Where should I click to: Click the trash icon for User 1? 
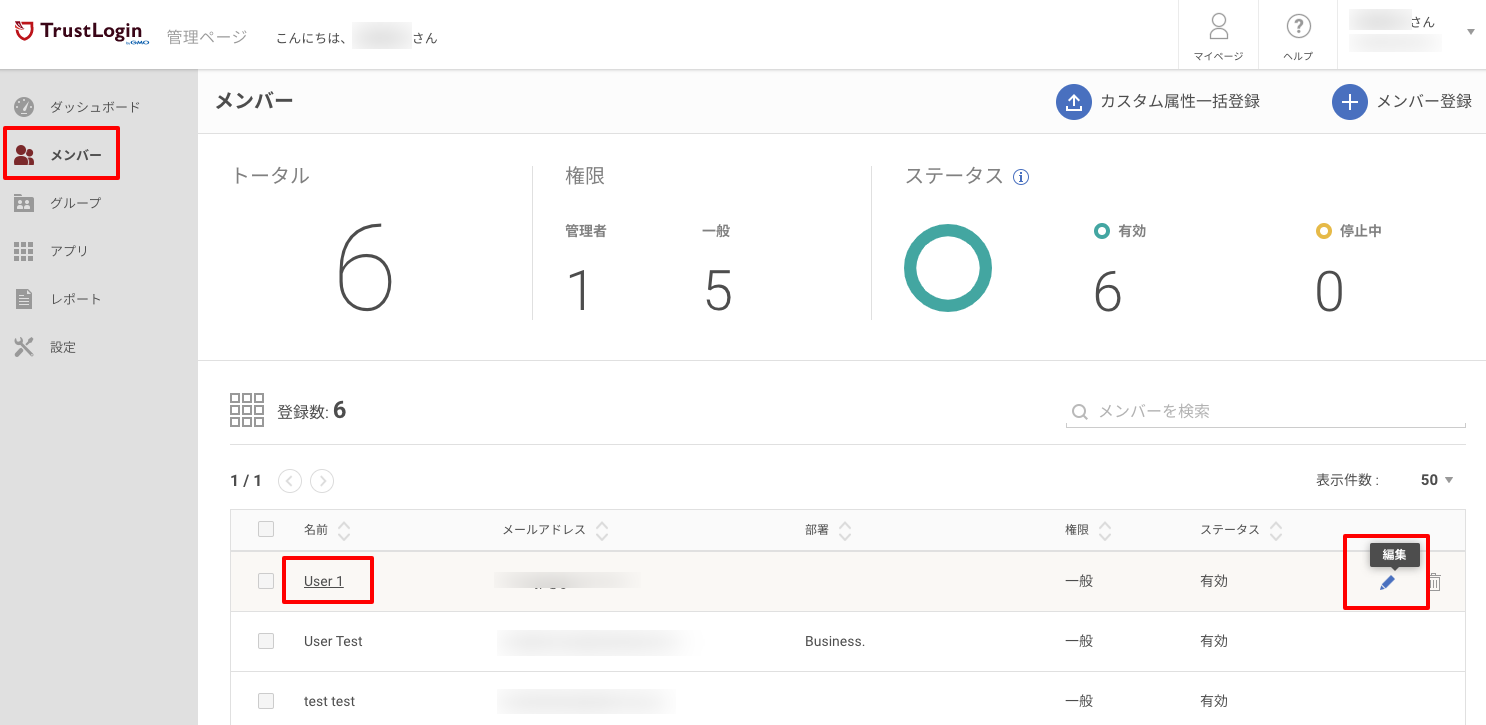click(1433, 582)
